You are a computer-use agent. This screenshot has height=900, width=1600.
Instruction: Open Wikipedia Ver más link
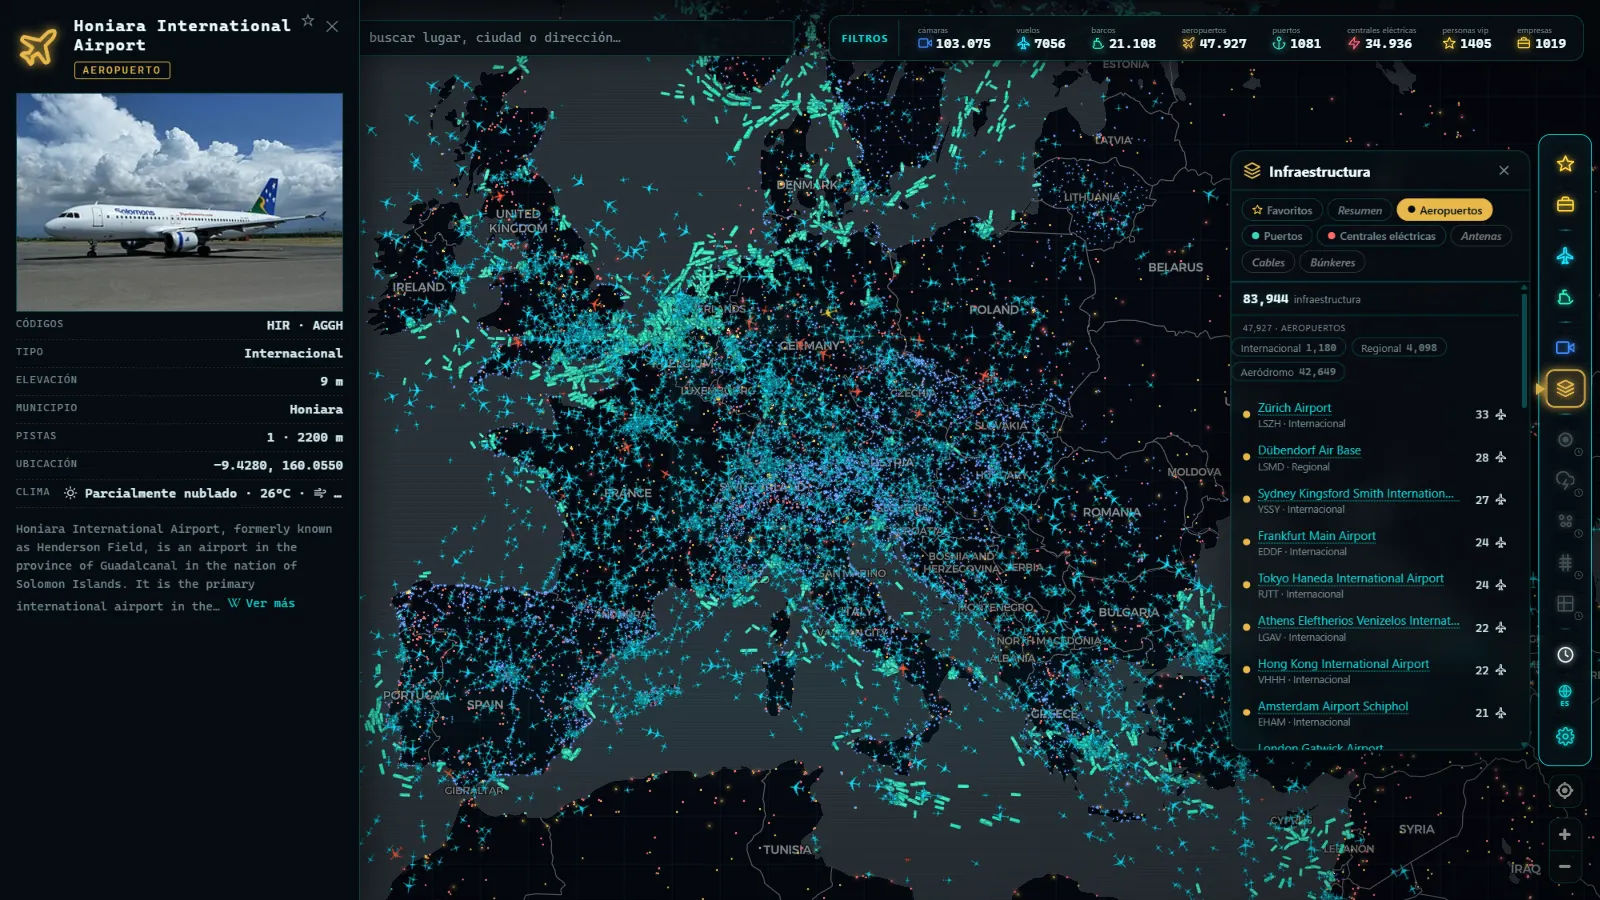click(x=261, y=603)
